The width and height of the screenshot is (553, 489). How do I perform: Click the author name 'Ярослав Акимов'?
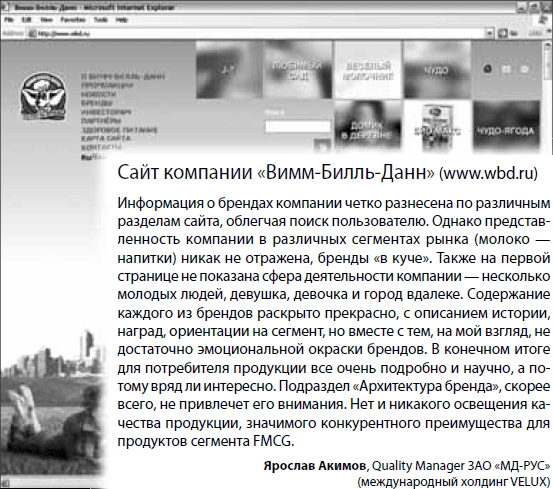[315, 466]
